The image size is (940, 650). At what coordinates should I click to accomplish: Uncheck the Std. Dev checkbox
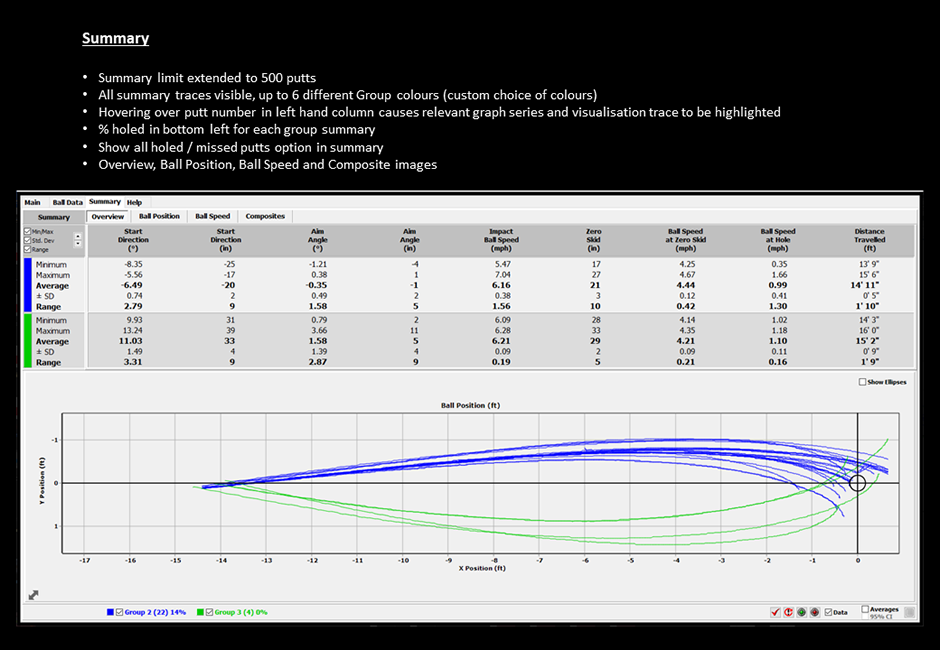[x=27, y=240]
